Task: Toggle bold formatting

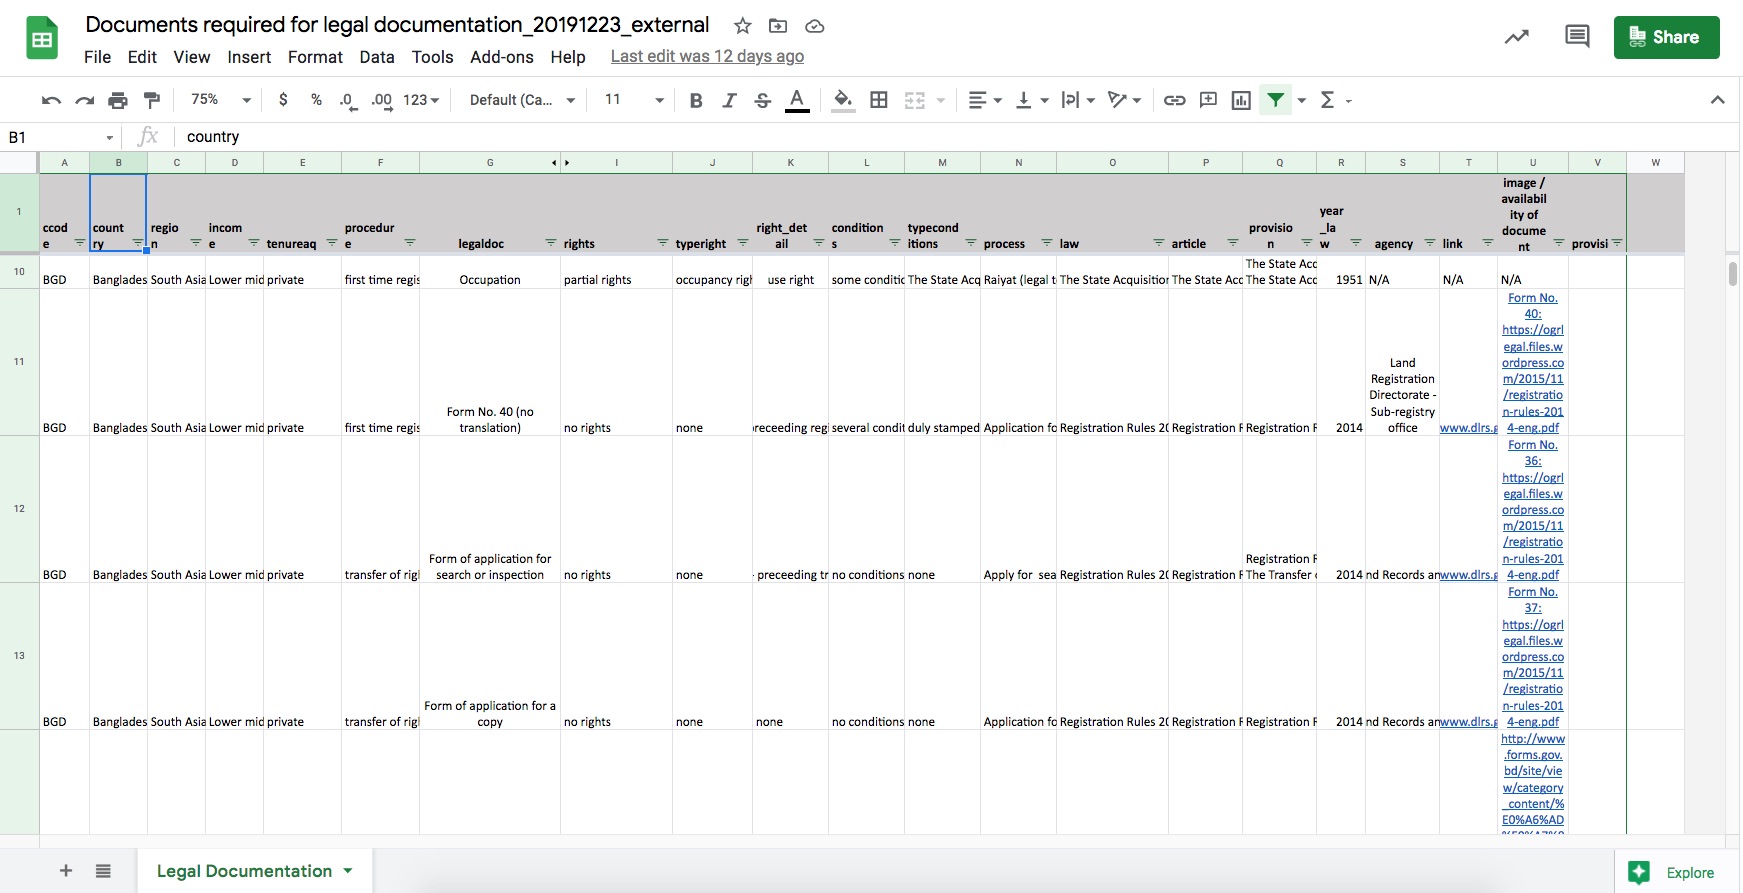Action: pyautogui.click(x=696, y=100)
